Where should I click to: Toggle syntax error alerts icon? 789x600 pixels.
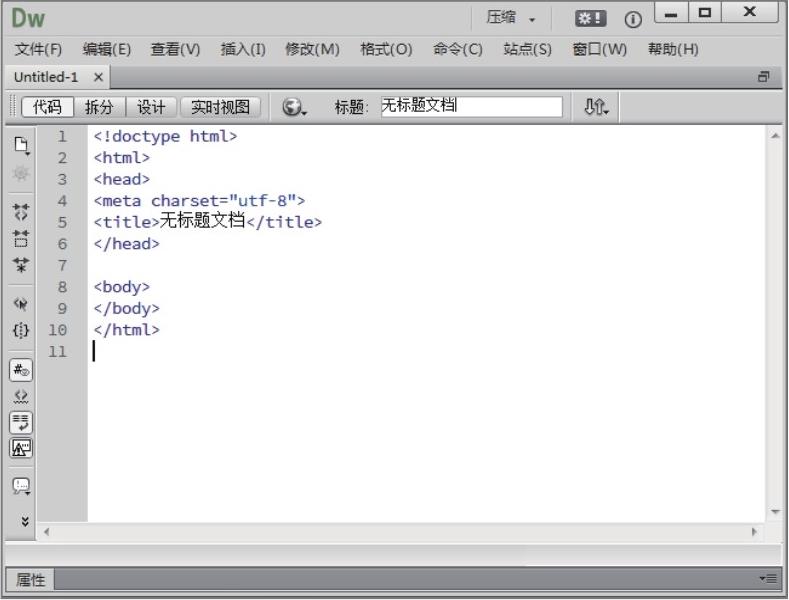(21, 447)
